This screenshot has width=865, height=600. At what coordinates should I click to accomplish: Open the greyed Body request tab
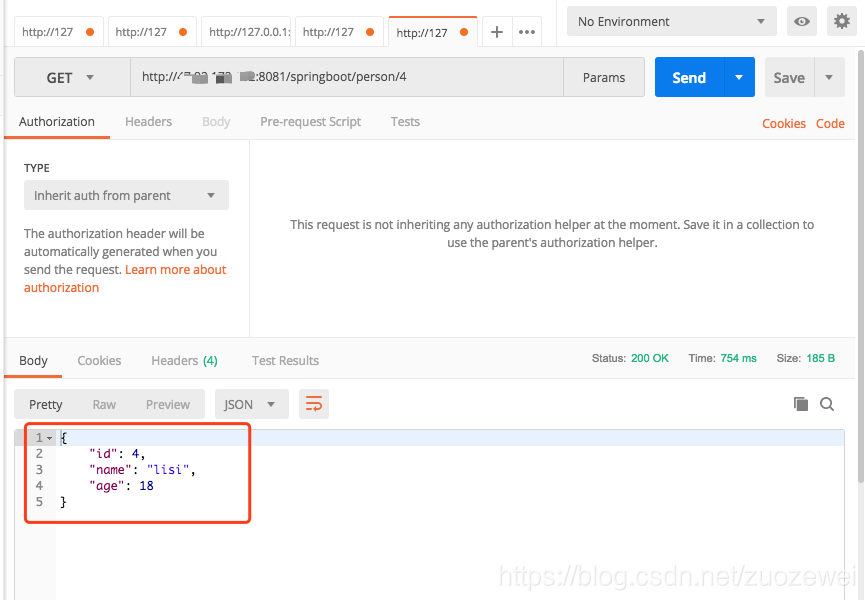(216, 121)
